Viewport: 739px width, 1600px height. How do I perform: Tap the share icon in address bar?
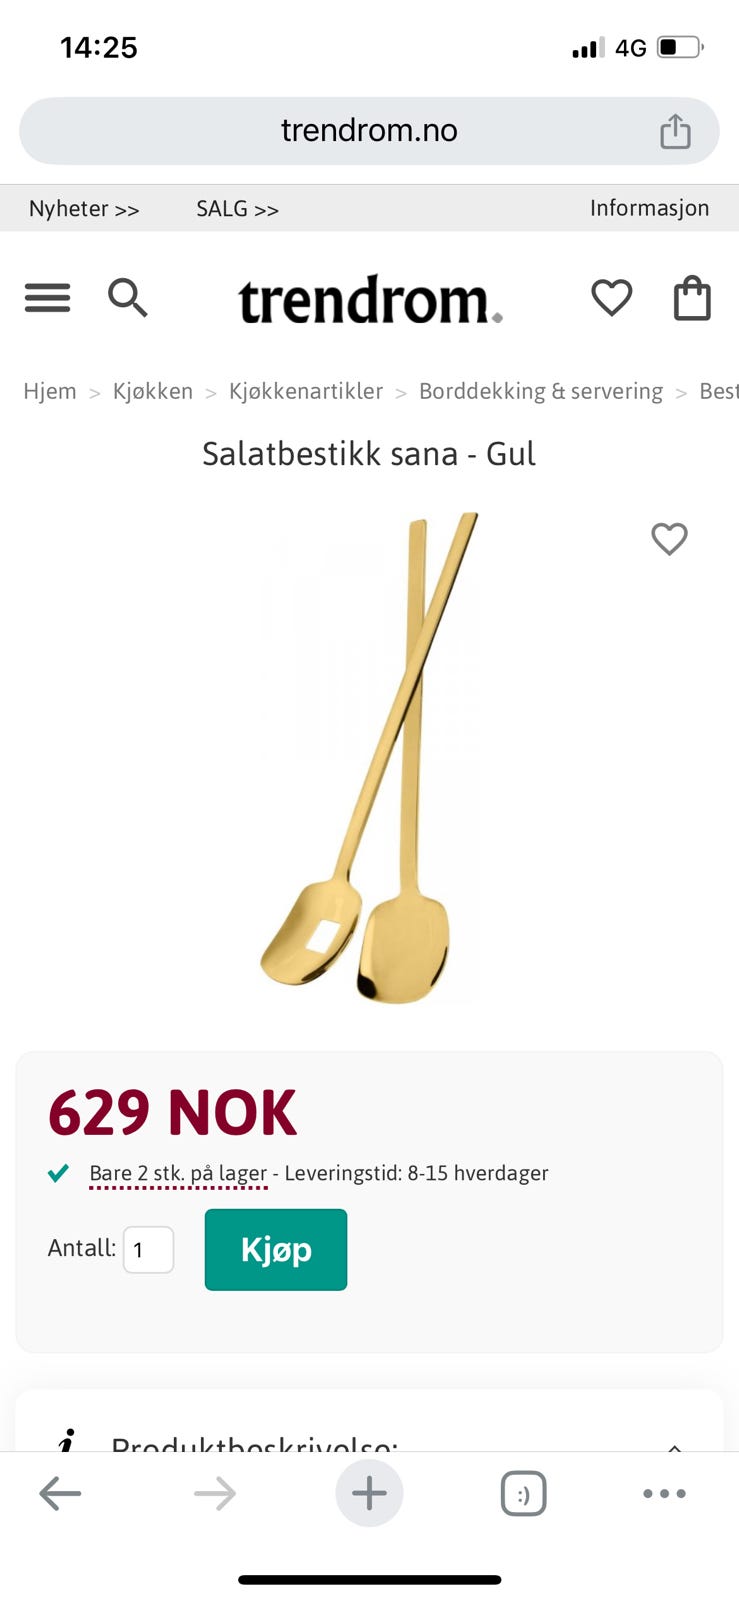[x=676, y=131]
